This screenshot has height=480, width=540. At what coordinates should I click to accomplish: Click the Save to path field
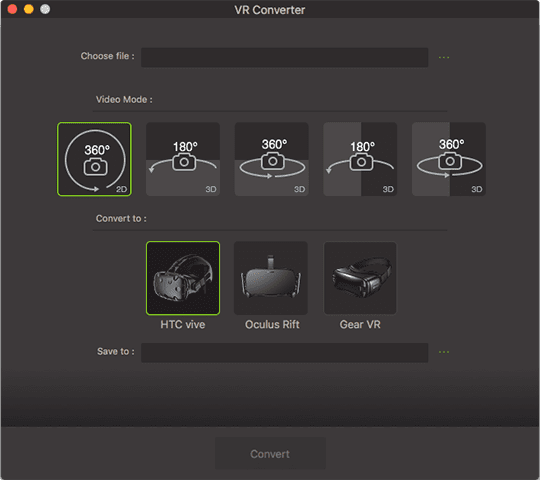point(285,353)
